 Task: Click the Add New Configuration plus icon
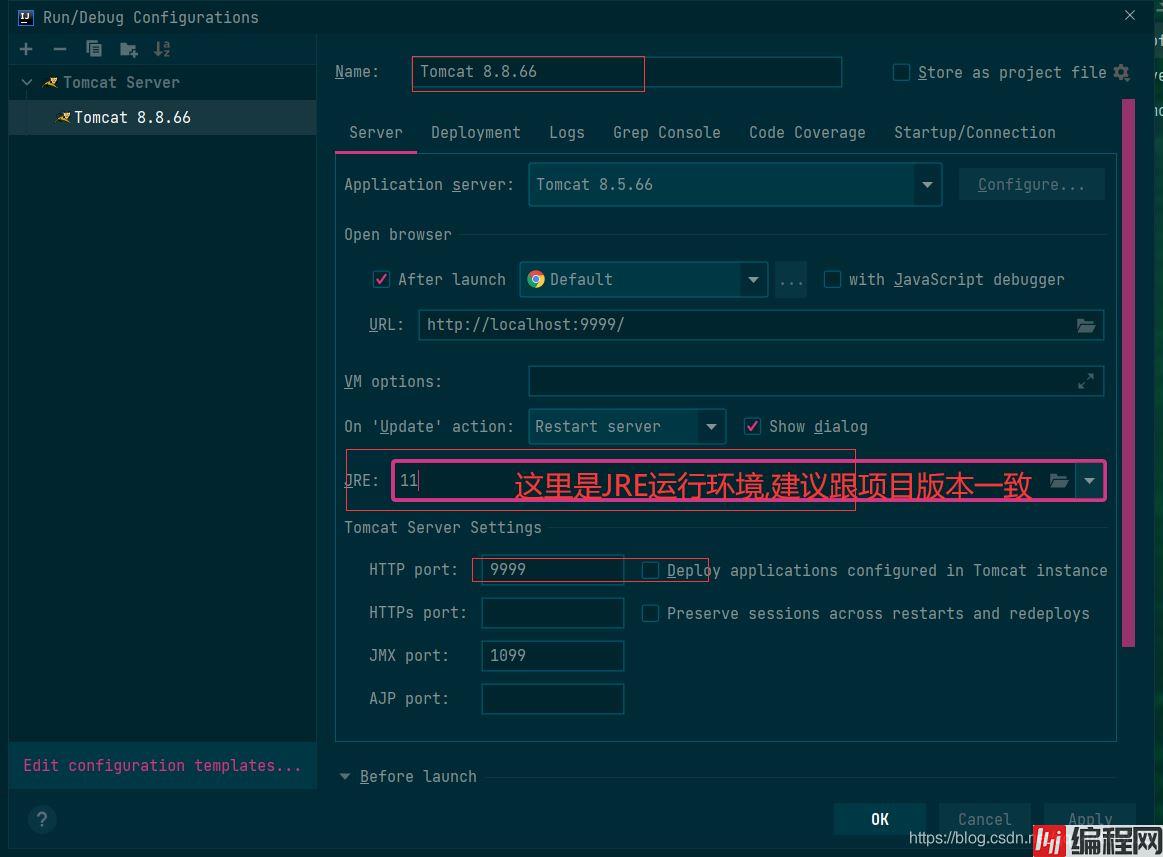26,49
